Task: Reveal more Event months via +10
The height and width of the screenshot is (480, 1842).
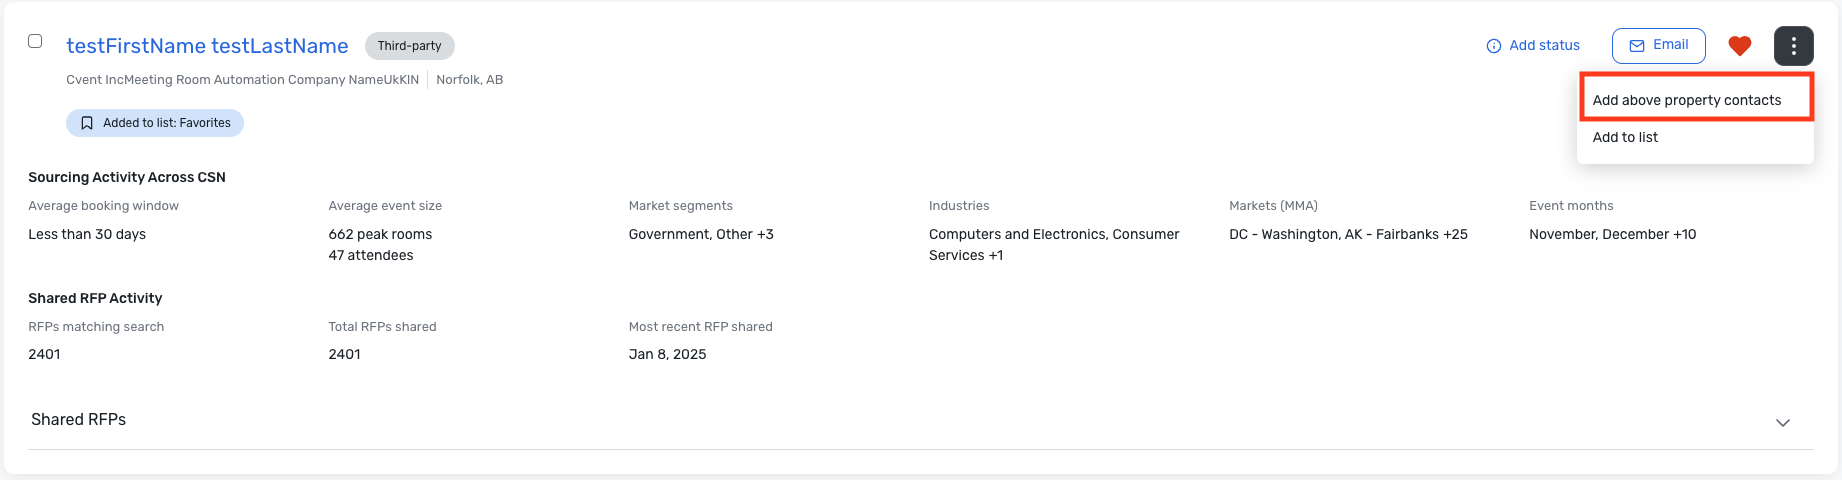Action: [1685, 234]
